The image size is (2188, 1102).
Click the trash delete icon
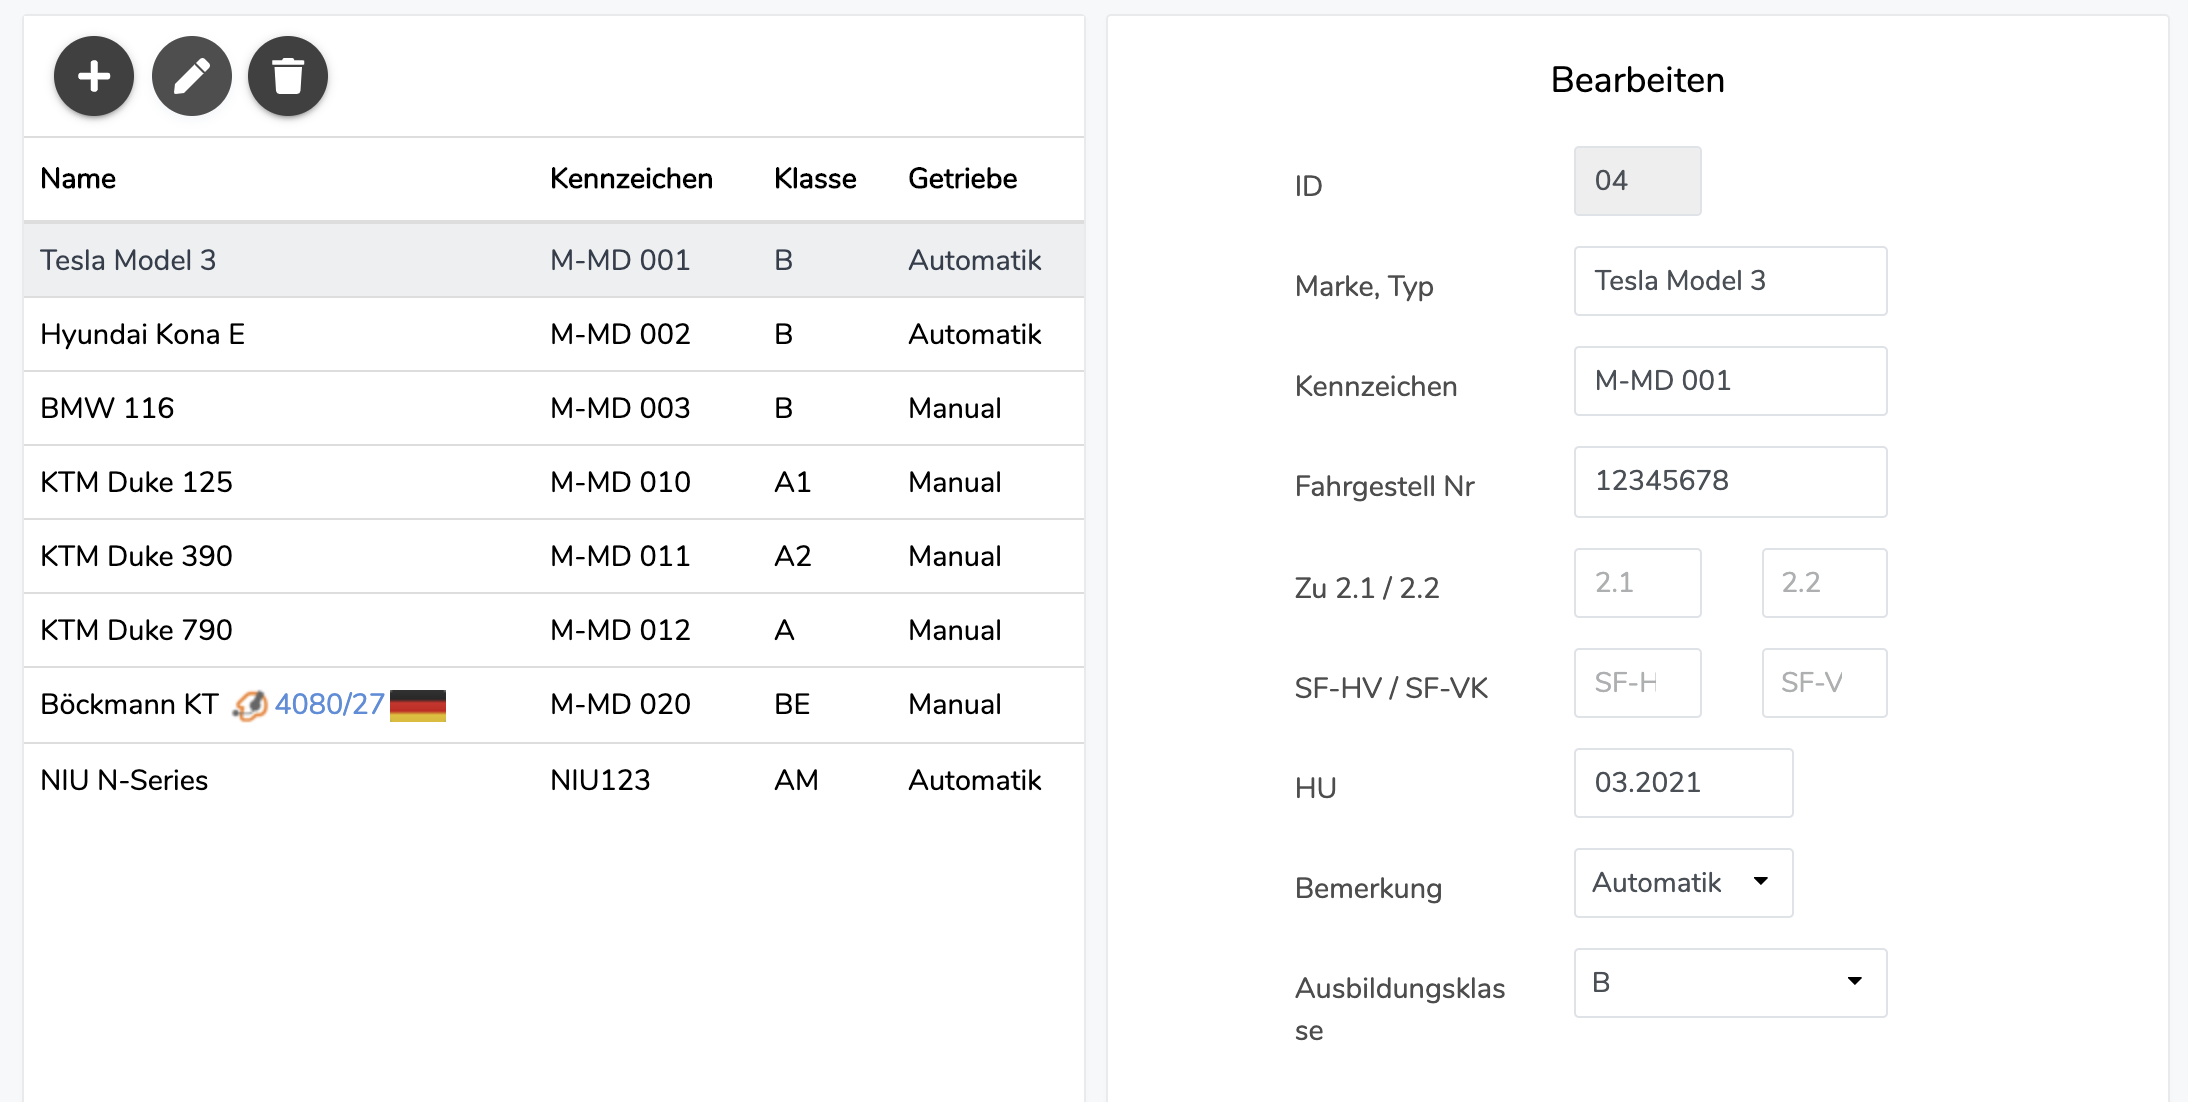tap(288, 76)
